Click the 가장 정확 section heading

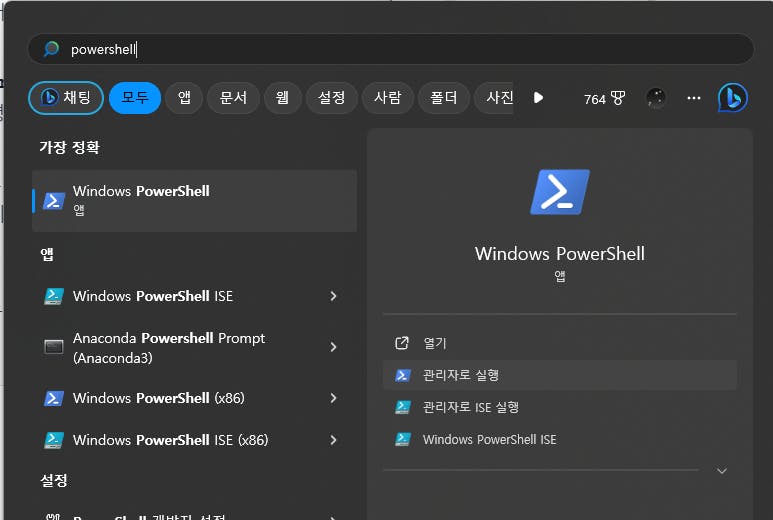click(x=70, y=147)
